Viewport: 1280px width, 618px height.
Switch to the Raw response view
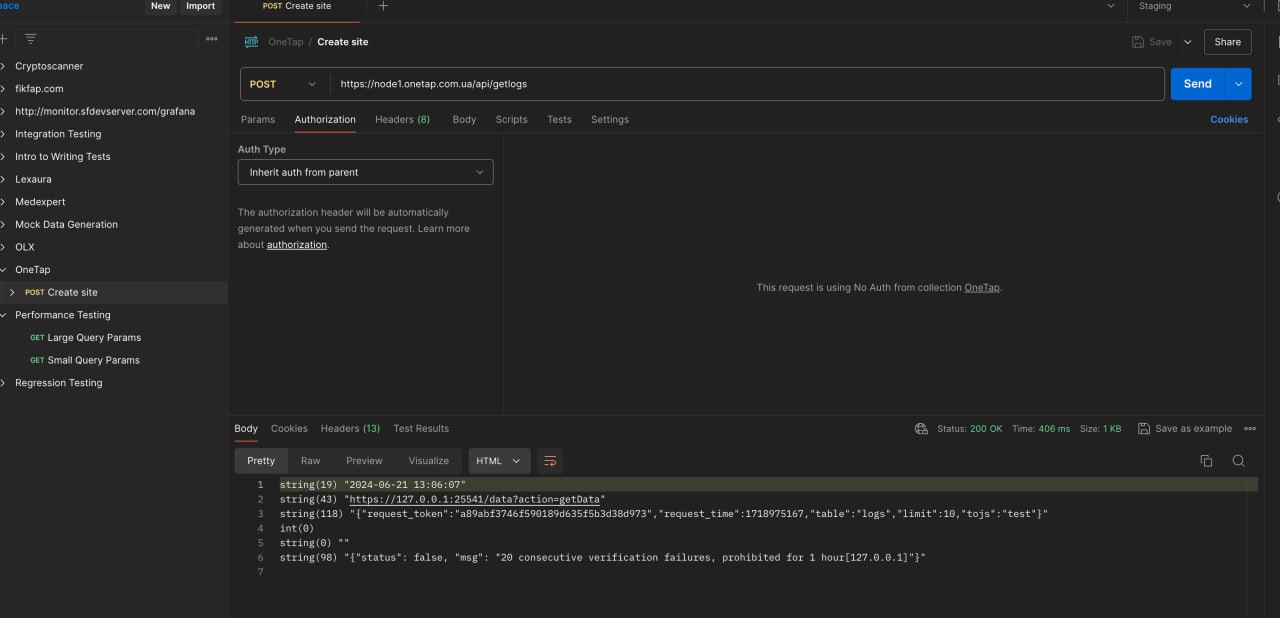click(x=310, y=461)
